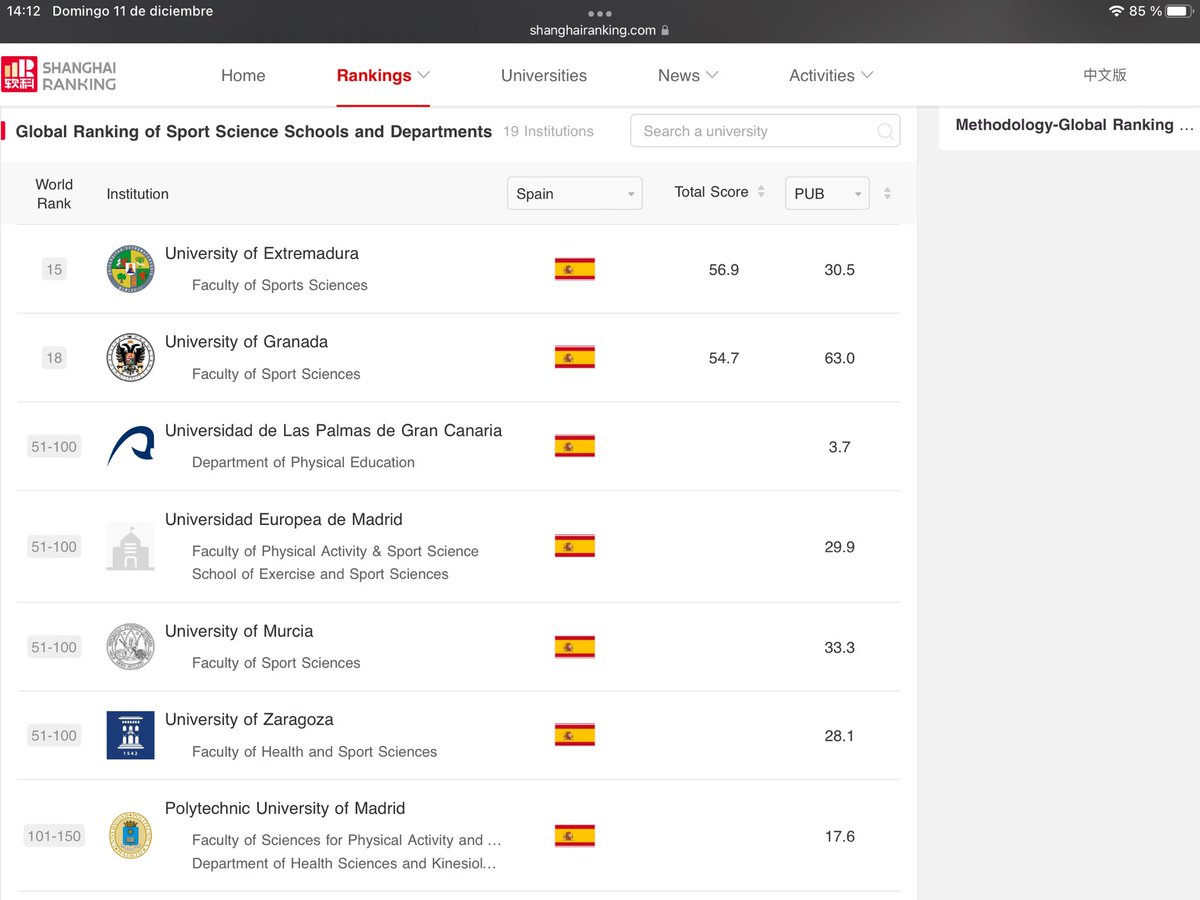Open University of Zaragoza link
Viewport: 1200px width, 900px height.
pyautogui.click(x=249, y=719)
